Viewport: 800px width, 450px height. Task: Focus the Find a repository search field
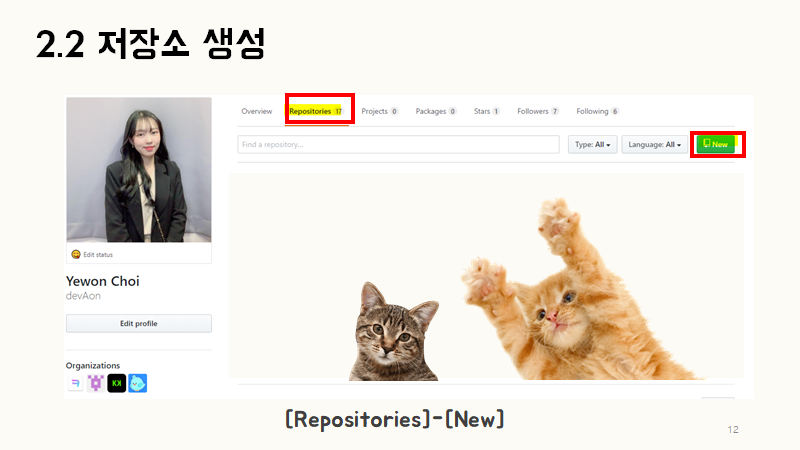[398, 144]
